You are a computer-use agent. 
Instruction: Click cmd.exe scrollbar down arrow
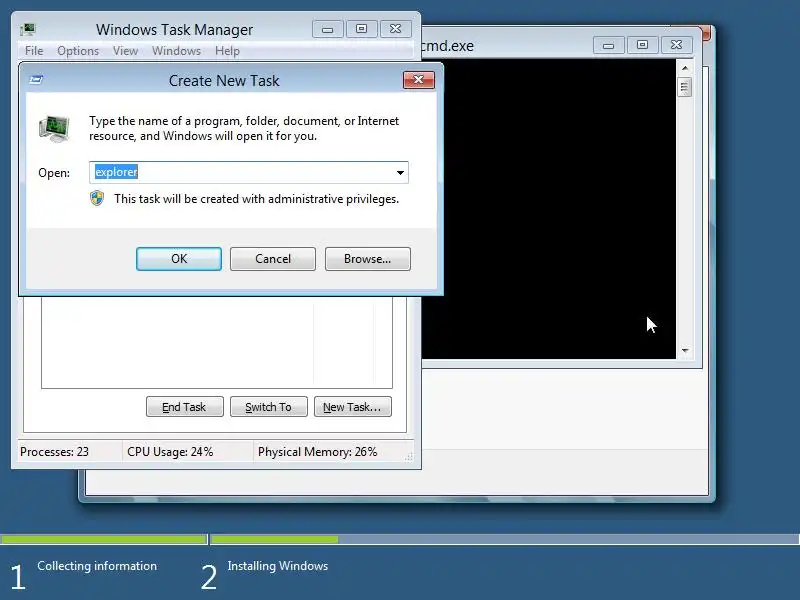click(x=685, y=351)
